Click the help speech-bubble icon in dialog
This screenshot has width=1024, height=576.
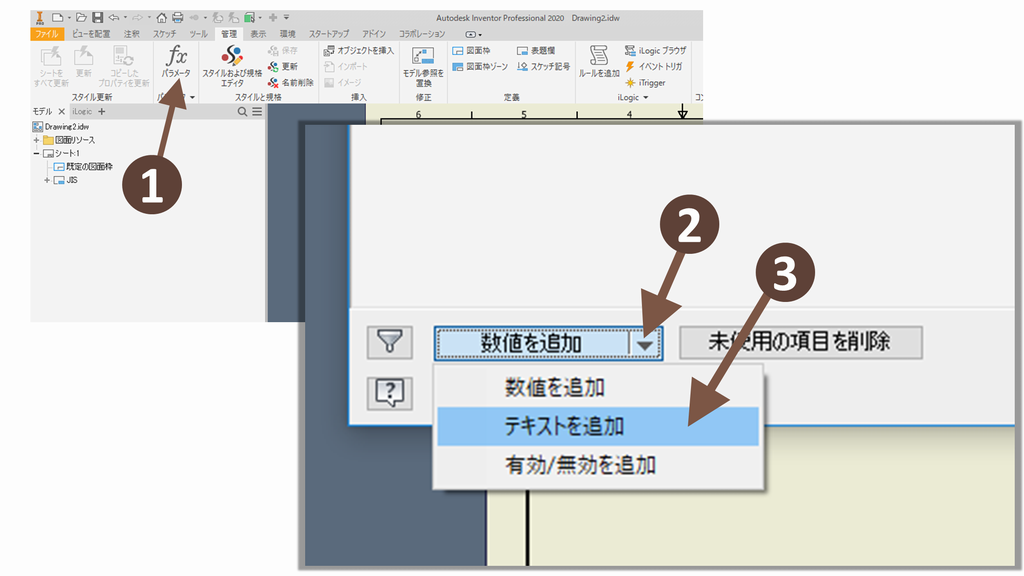click(390, 392)
